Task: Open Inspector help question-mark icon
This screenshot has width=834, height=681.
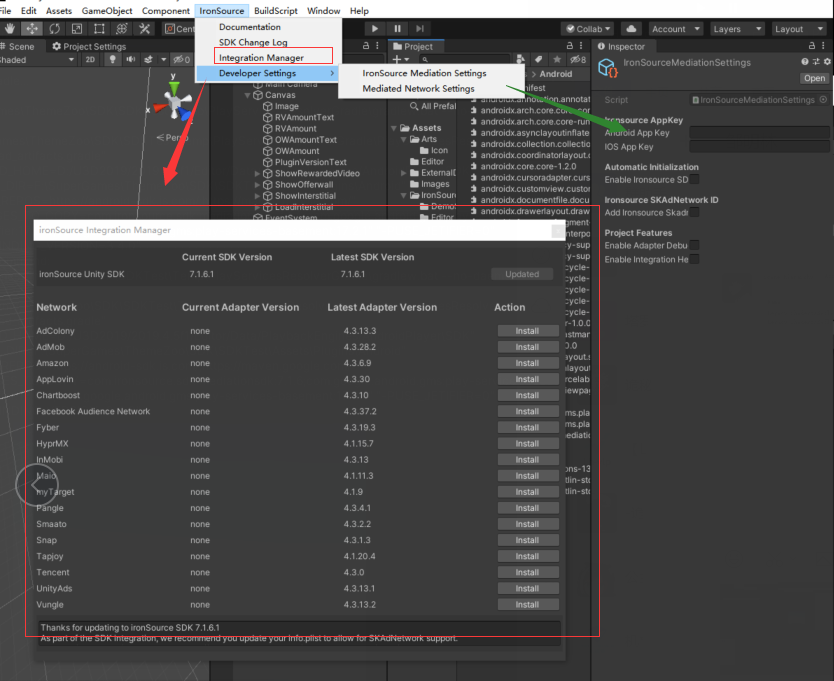Action: click(805, 62)
